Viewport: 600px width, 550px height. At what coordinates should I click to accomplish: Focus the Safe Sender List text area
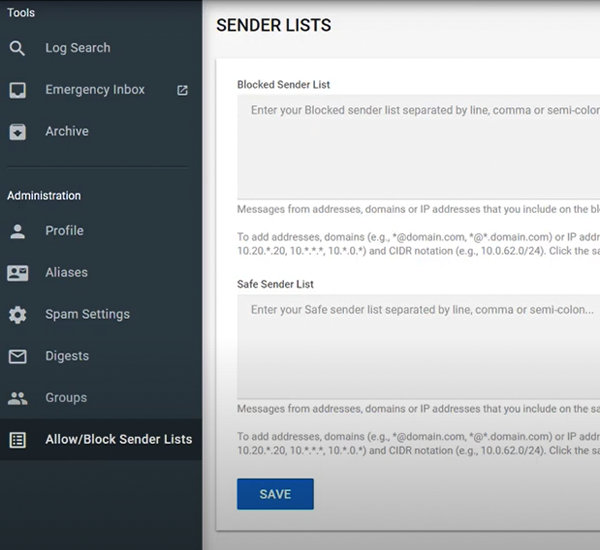pos(418,347)
